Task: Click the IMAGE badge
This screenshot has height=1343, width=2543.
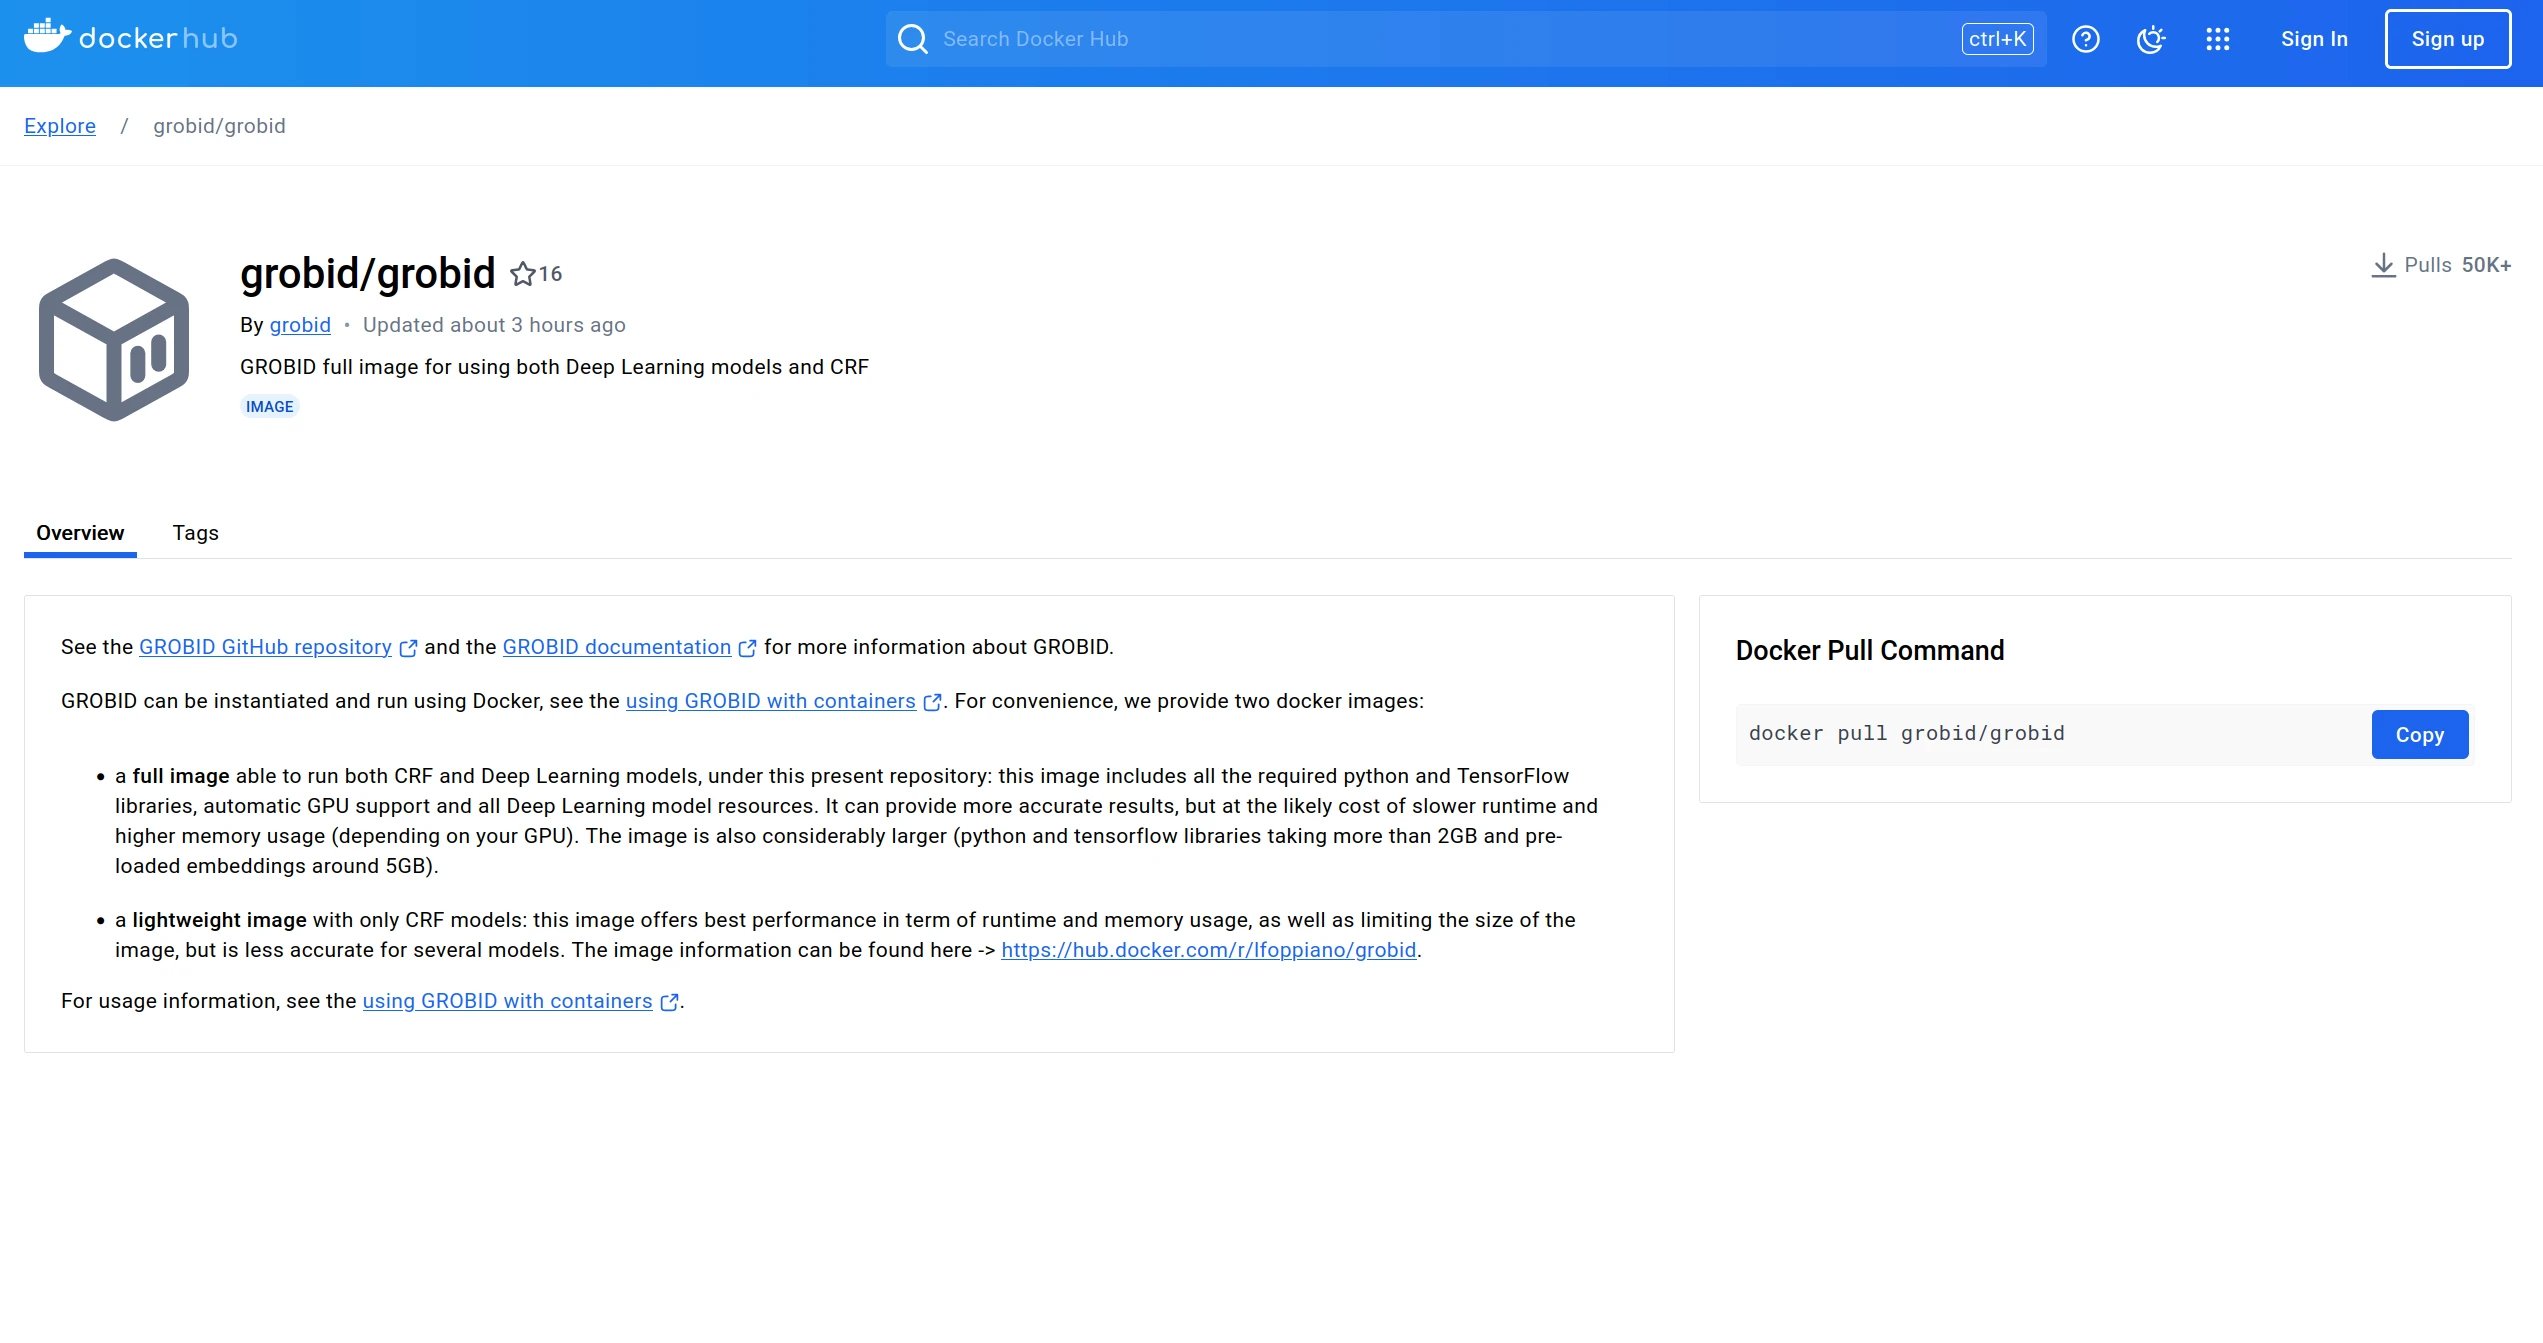Action: [x=269, y=406]
